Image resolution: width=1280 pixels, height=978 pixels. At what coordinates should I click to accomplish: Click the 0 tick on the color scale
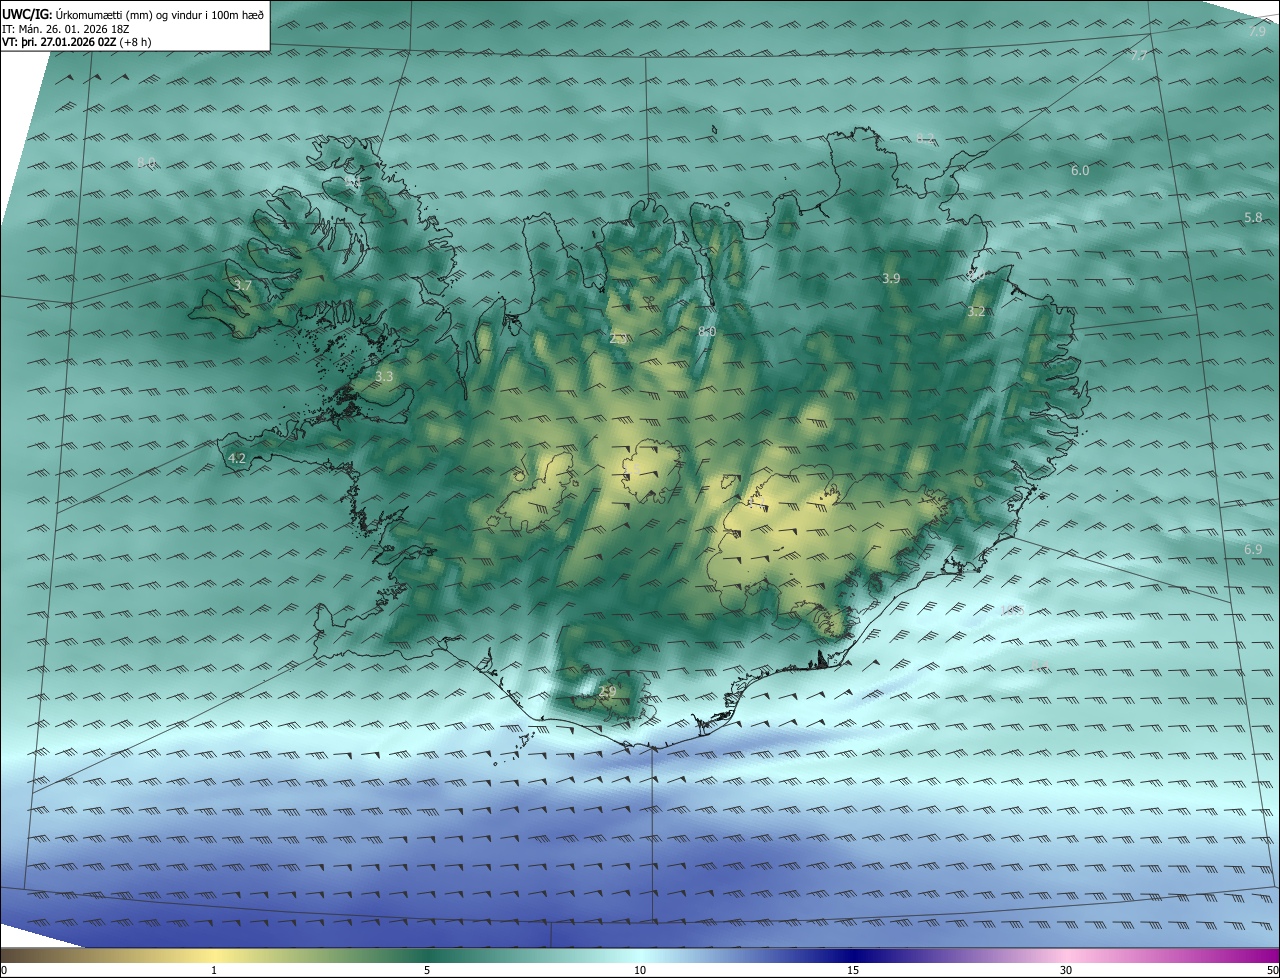tap(4, 970)
